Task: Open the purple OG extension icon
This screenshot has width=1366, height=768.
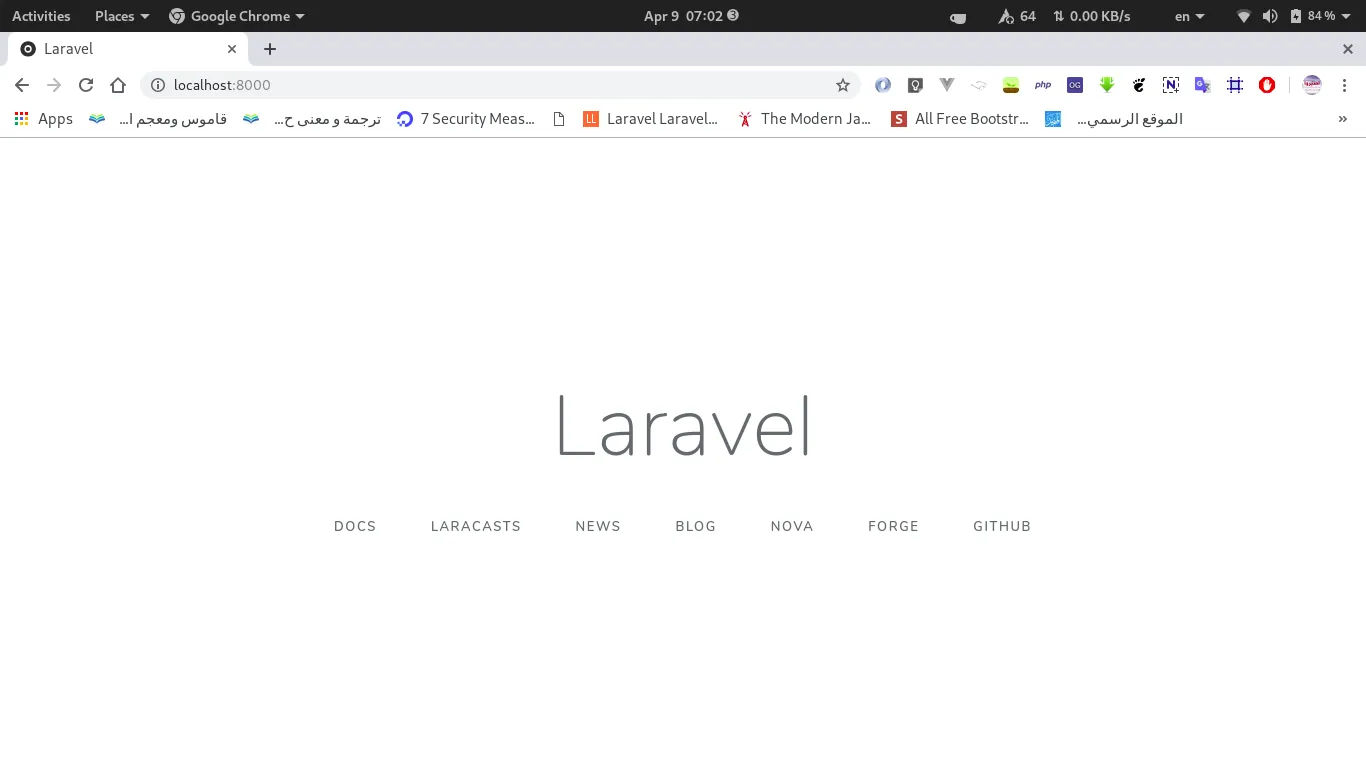Action: tap(1075, 85)
